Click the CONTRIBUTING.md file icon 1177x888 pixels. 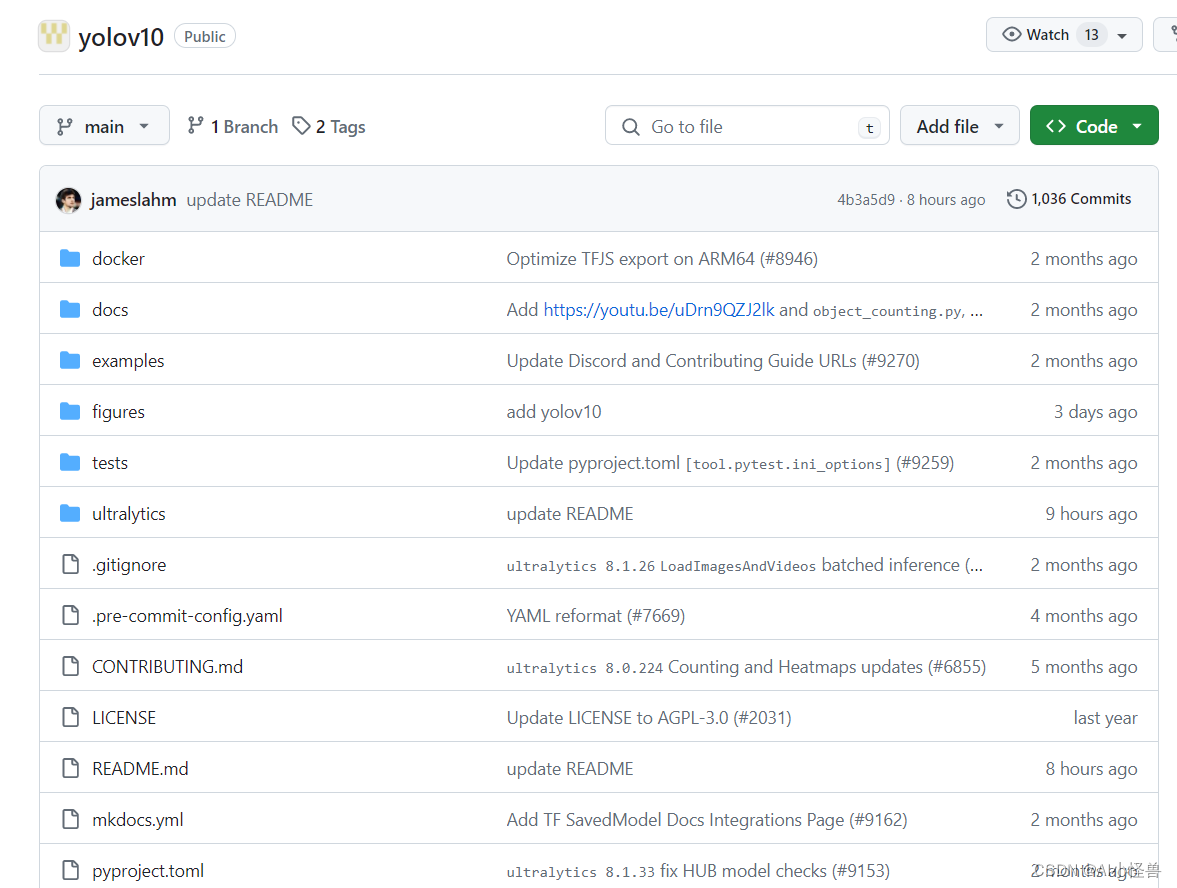pyautogui.click(x=71, y=667)
